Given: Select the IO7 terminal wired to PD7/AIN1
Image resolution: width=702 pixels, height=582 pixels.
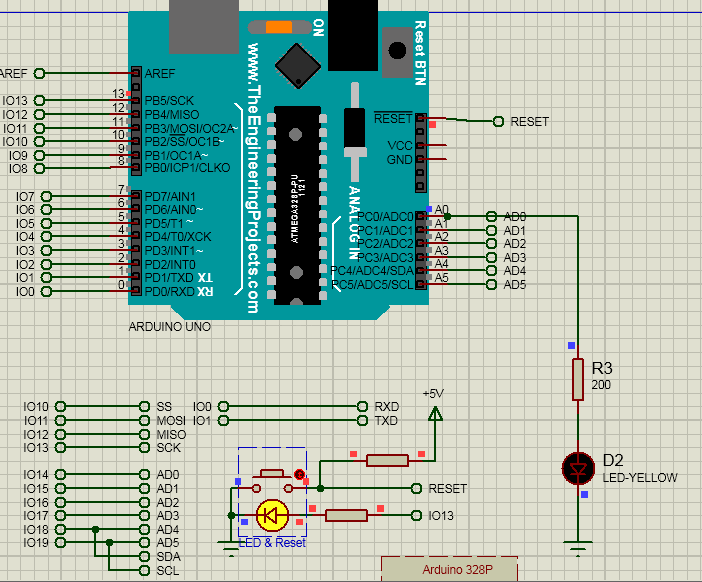Looking at the screenshot, I should (x=46, y=196).
